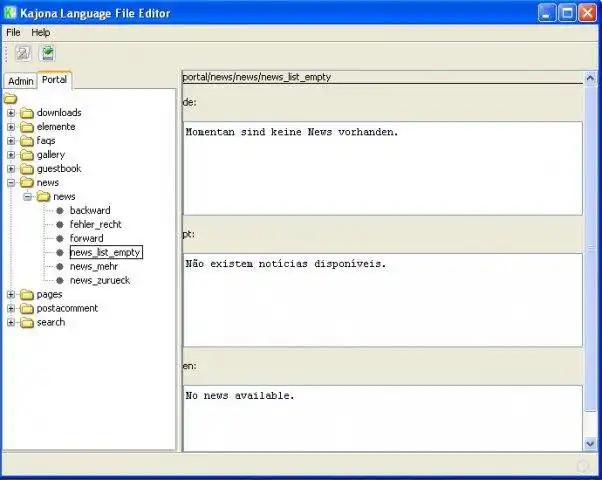
Task: Click the search folder icon
Action: click(x=27, y=323)
